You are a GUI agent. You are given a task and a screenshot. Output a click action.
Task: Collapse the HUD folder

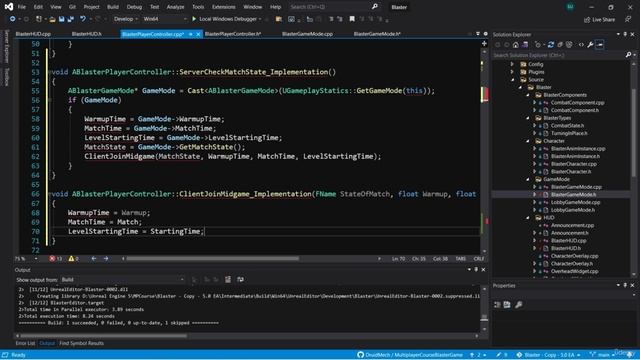pos(528,218)
